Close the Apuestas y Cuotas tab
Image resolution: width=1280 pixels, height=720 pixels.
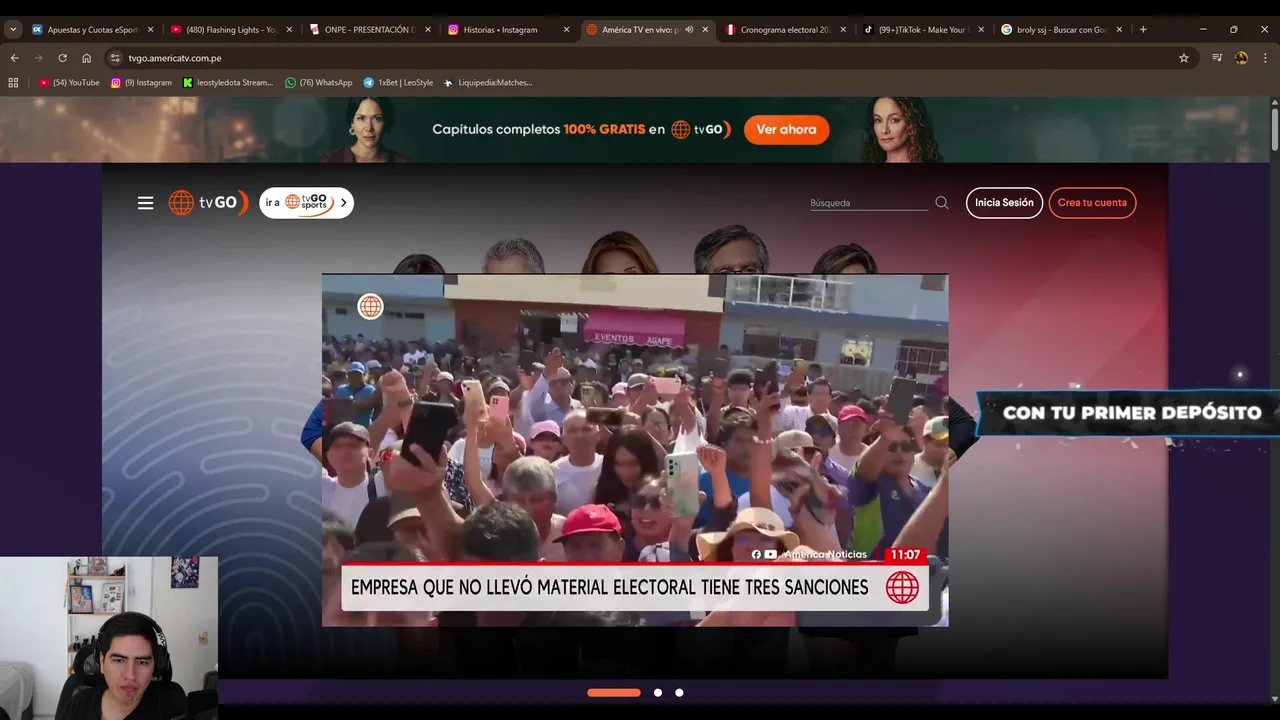[151, 30]
